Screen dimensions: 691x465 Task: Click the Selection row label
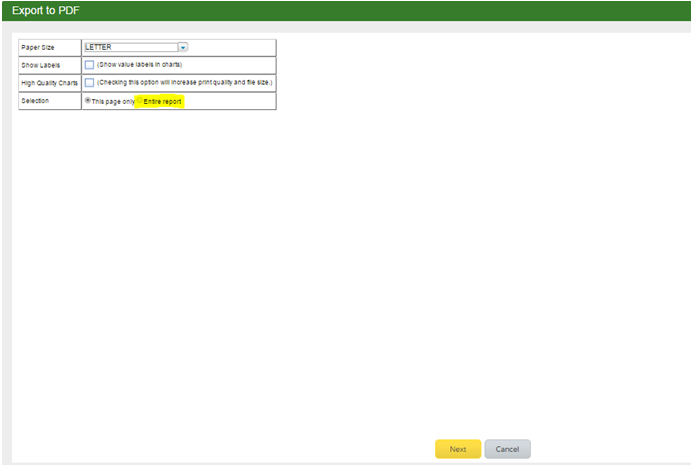click(x=35, y=100)
